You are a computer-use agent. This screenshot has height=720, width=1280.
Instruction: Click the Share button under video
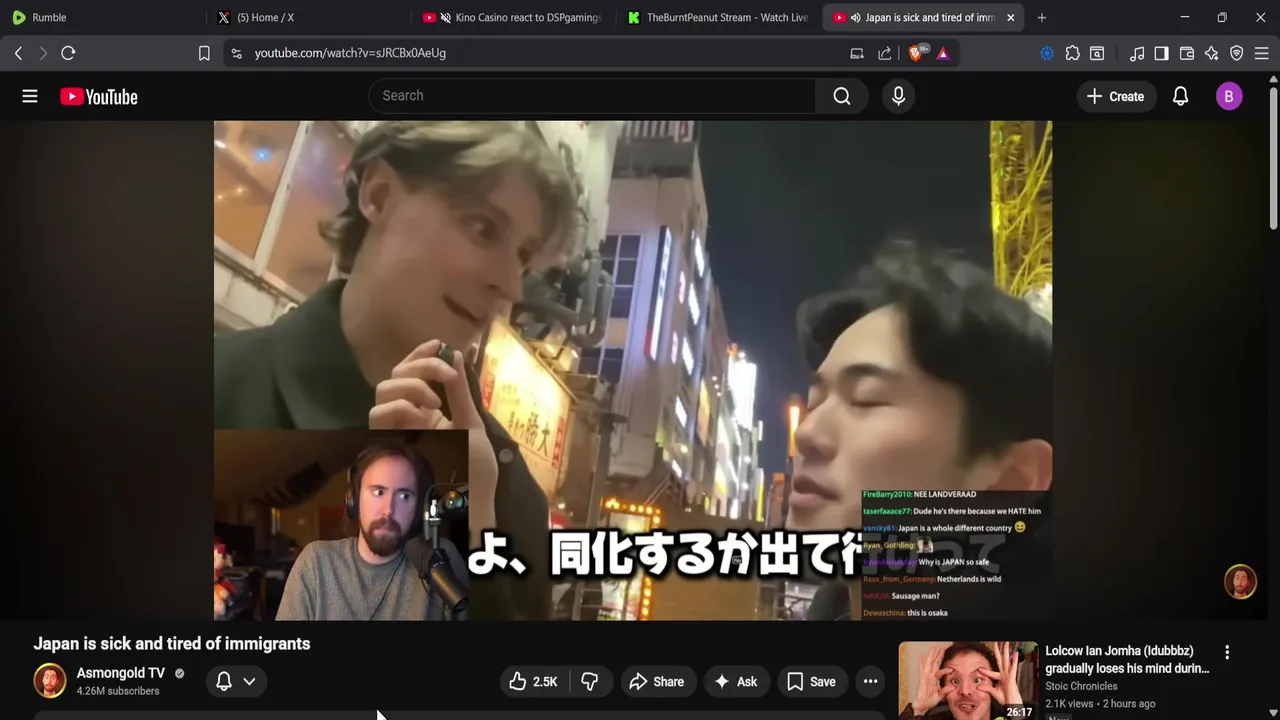tap(656, 682)
